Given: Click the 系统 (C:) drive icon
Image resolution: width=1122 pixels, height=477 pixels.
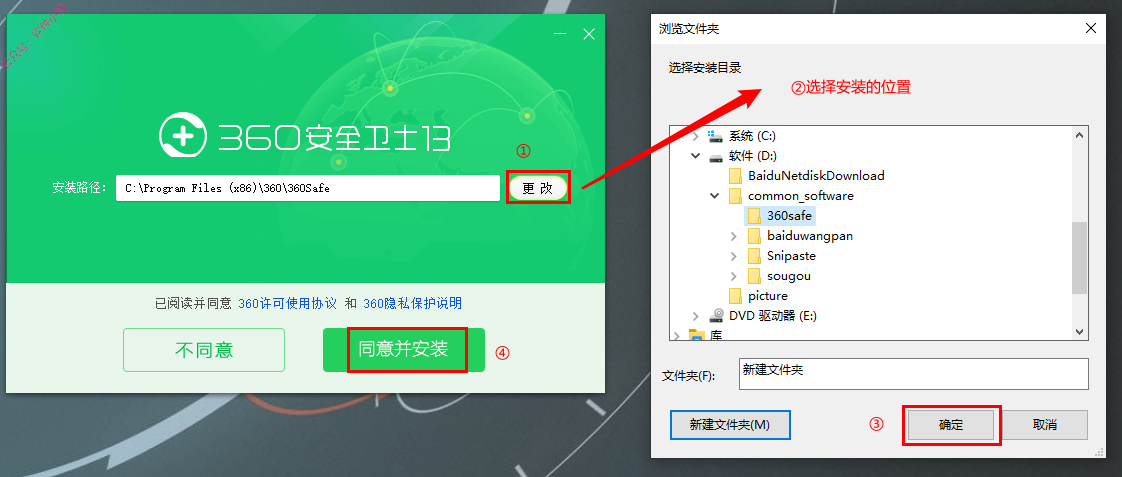Looking at the screenshot, I should [715, 136].
